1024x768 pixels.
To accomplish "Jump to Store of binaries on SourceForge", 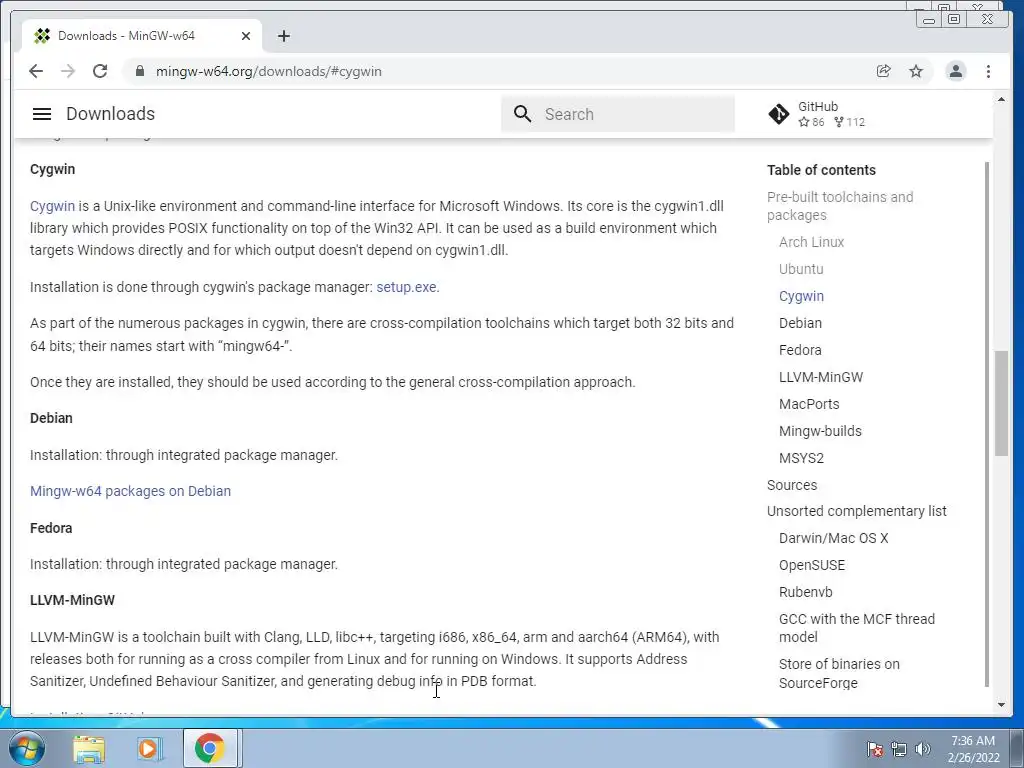I will click(839, 673).
